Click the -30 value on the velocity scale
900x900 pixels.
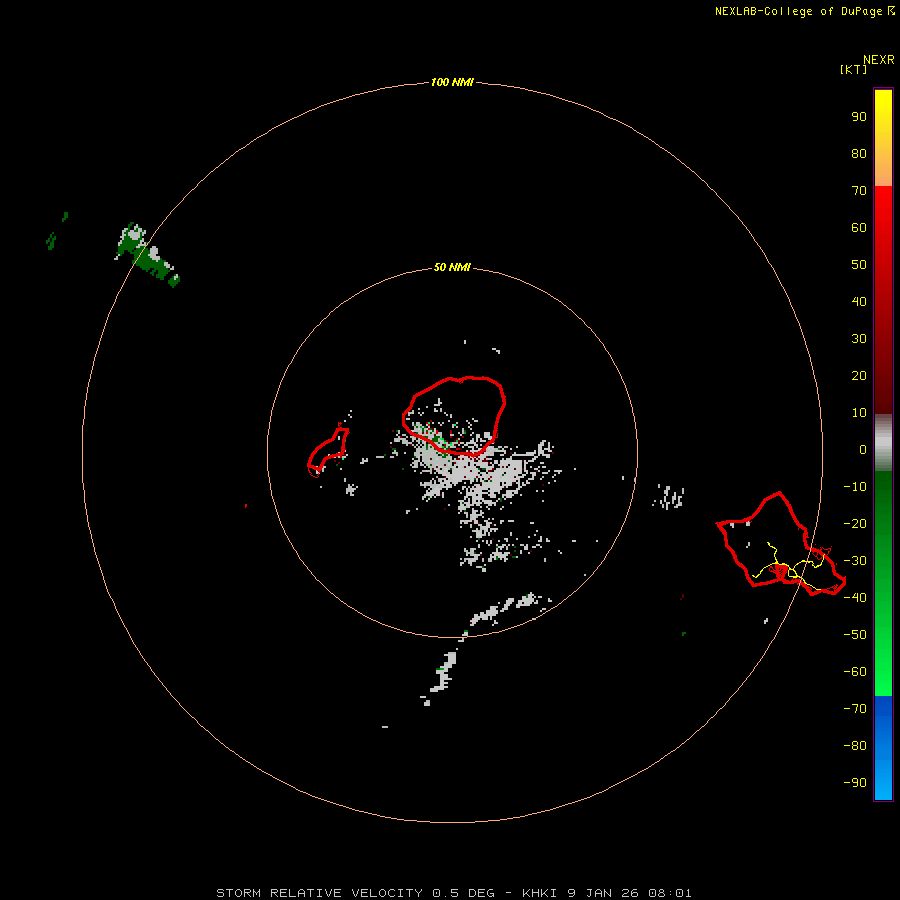pos(855,561)
